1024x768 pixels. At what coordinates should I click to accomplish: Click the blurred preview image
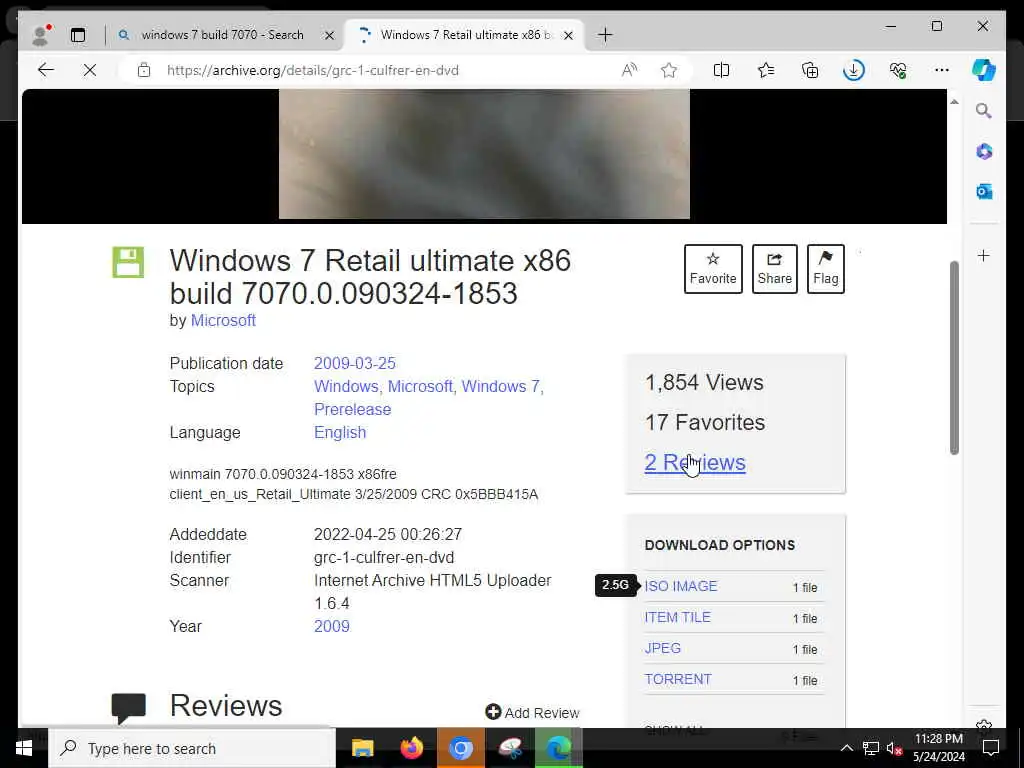tap(484, 154)
